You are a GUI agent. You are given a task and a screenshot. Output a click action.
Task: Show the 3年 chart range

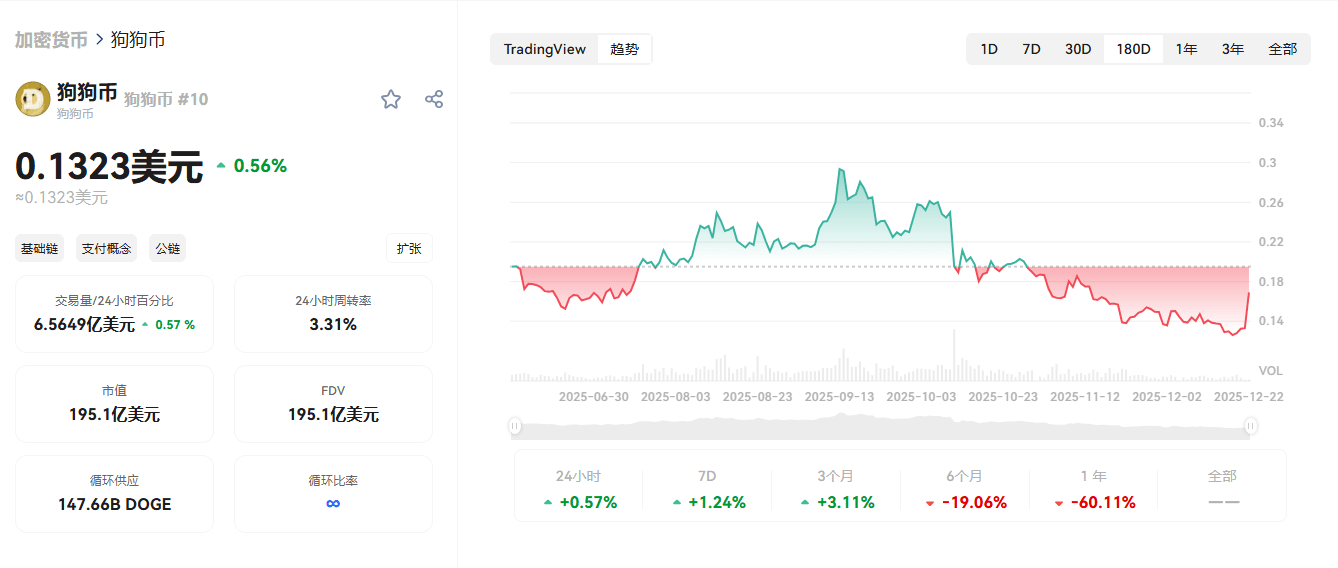pos(1233,49)
